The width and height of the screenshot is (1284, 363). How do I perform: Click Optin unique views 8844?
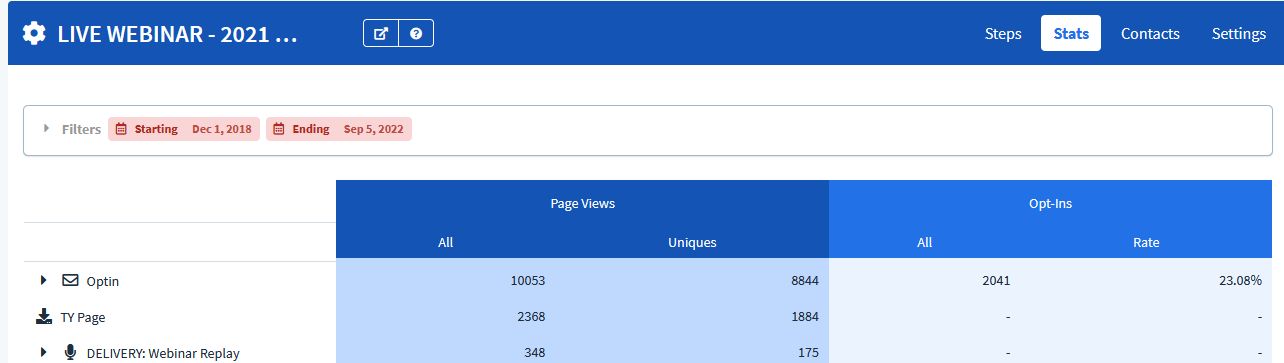click(x=804, y=281)
